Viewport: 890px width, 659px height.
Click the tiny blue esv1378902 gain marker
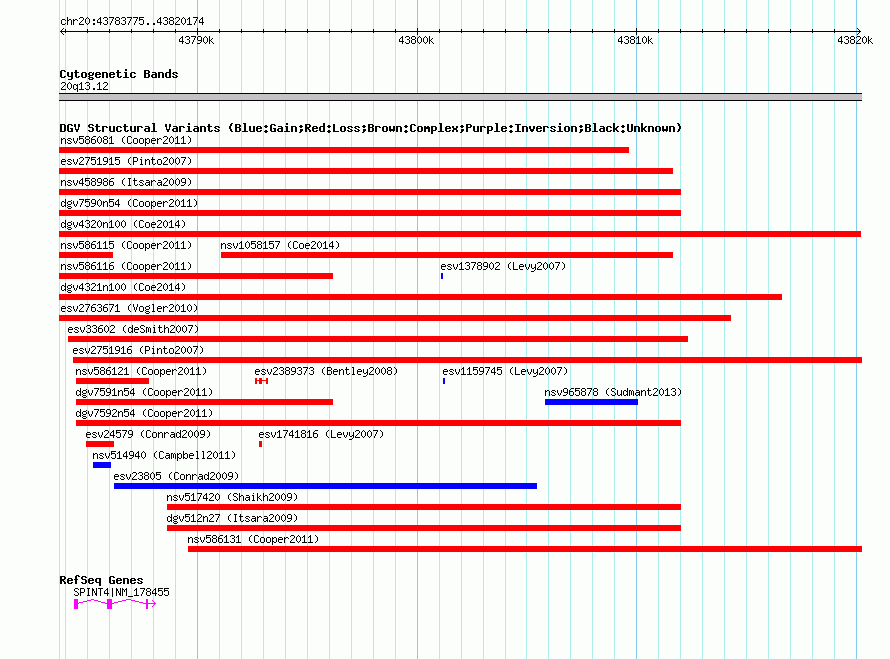[442, 276]
